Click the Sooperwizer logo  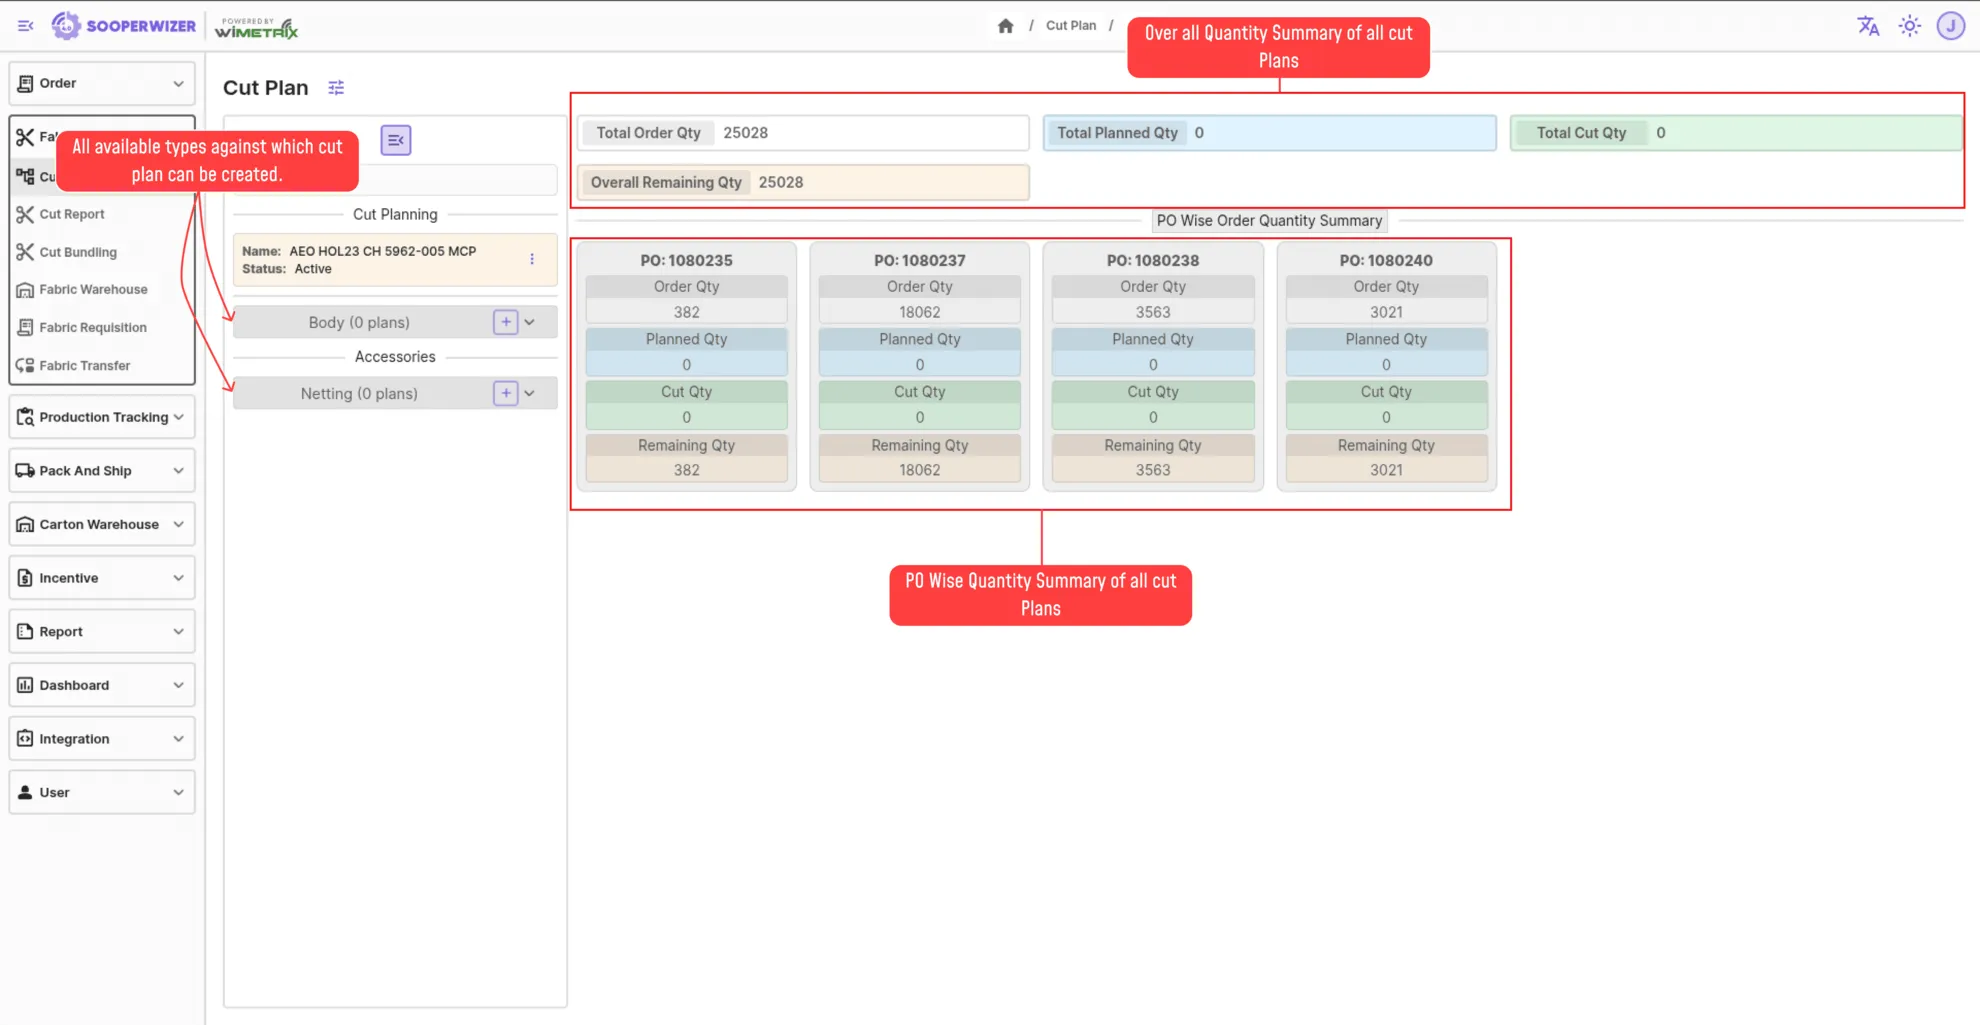pos(124,26)
